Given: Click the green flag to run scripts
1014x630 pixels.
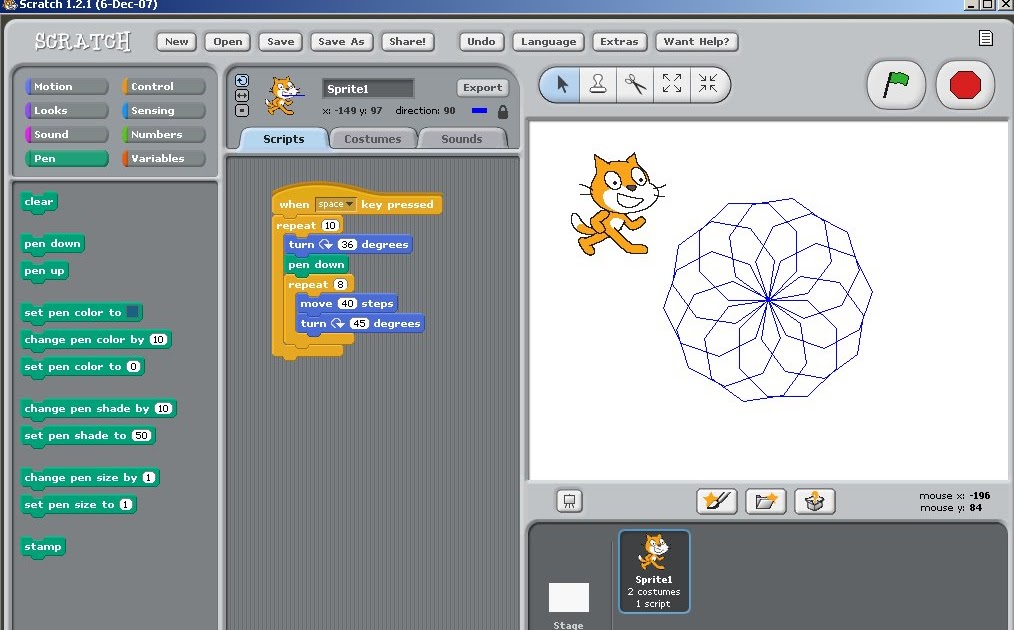Looking at the screenshot, I should coord(895,85).
